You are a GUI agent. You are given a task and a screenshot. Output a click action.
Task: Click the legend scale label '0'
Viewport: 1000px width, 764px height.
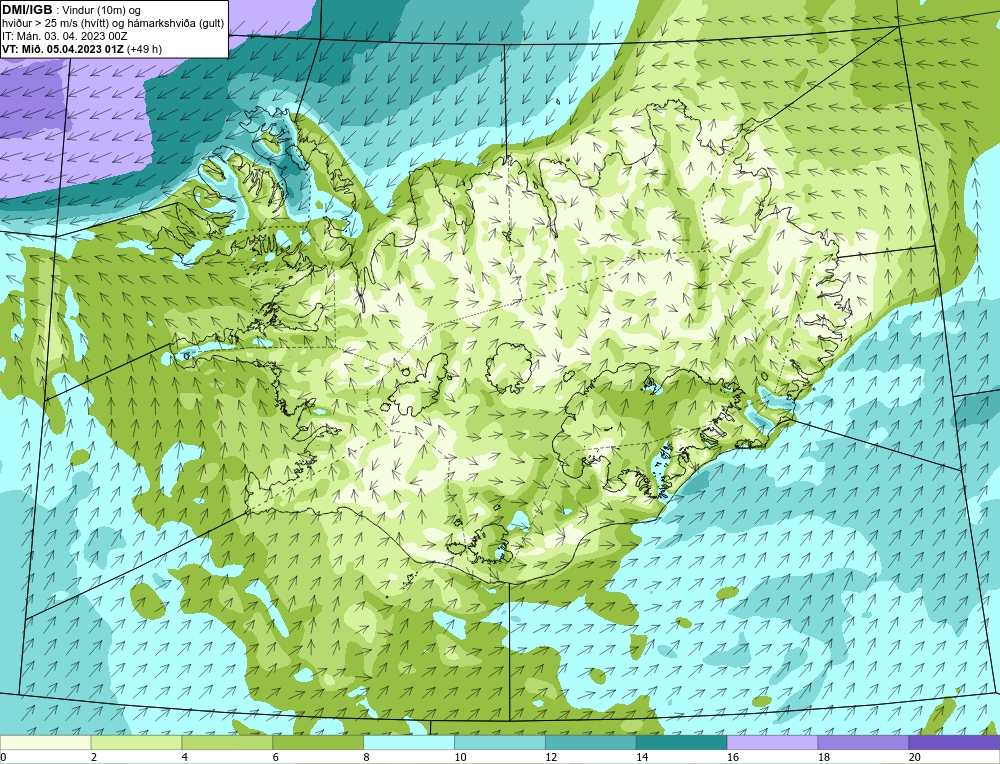point(3,757)
